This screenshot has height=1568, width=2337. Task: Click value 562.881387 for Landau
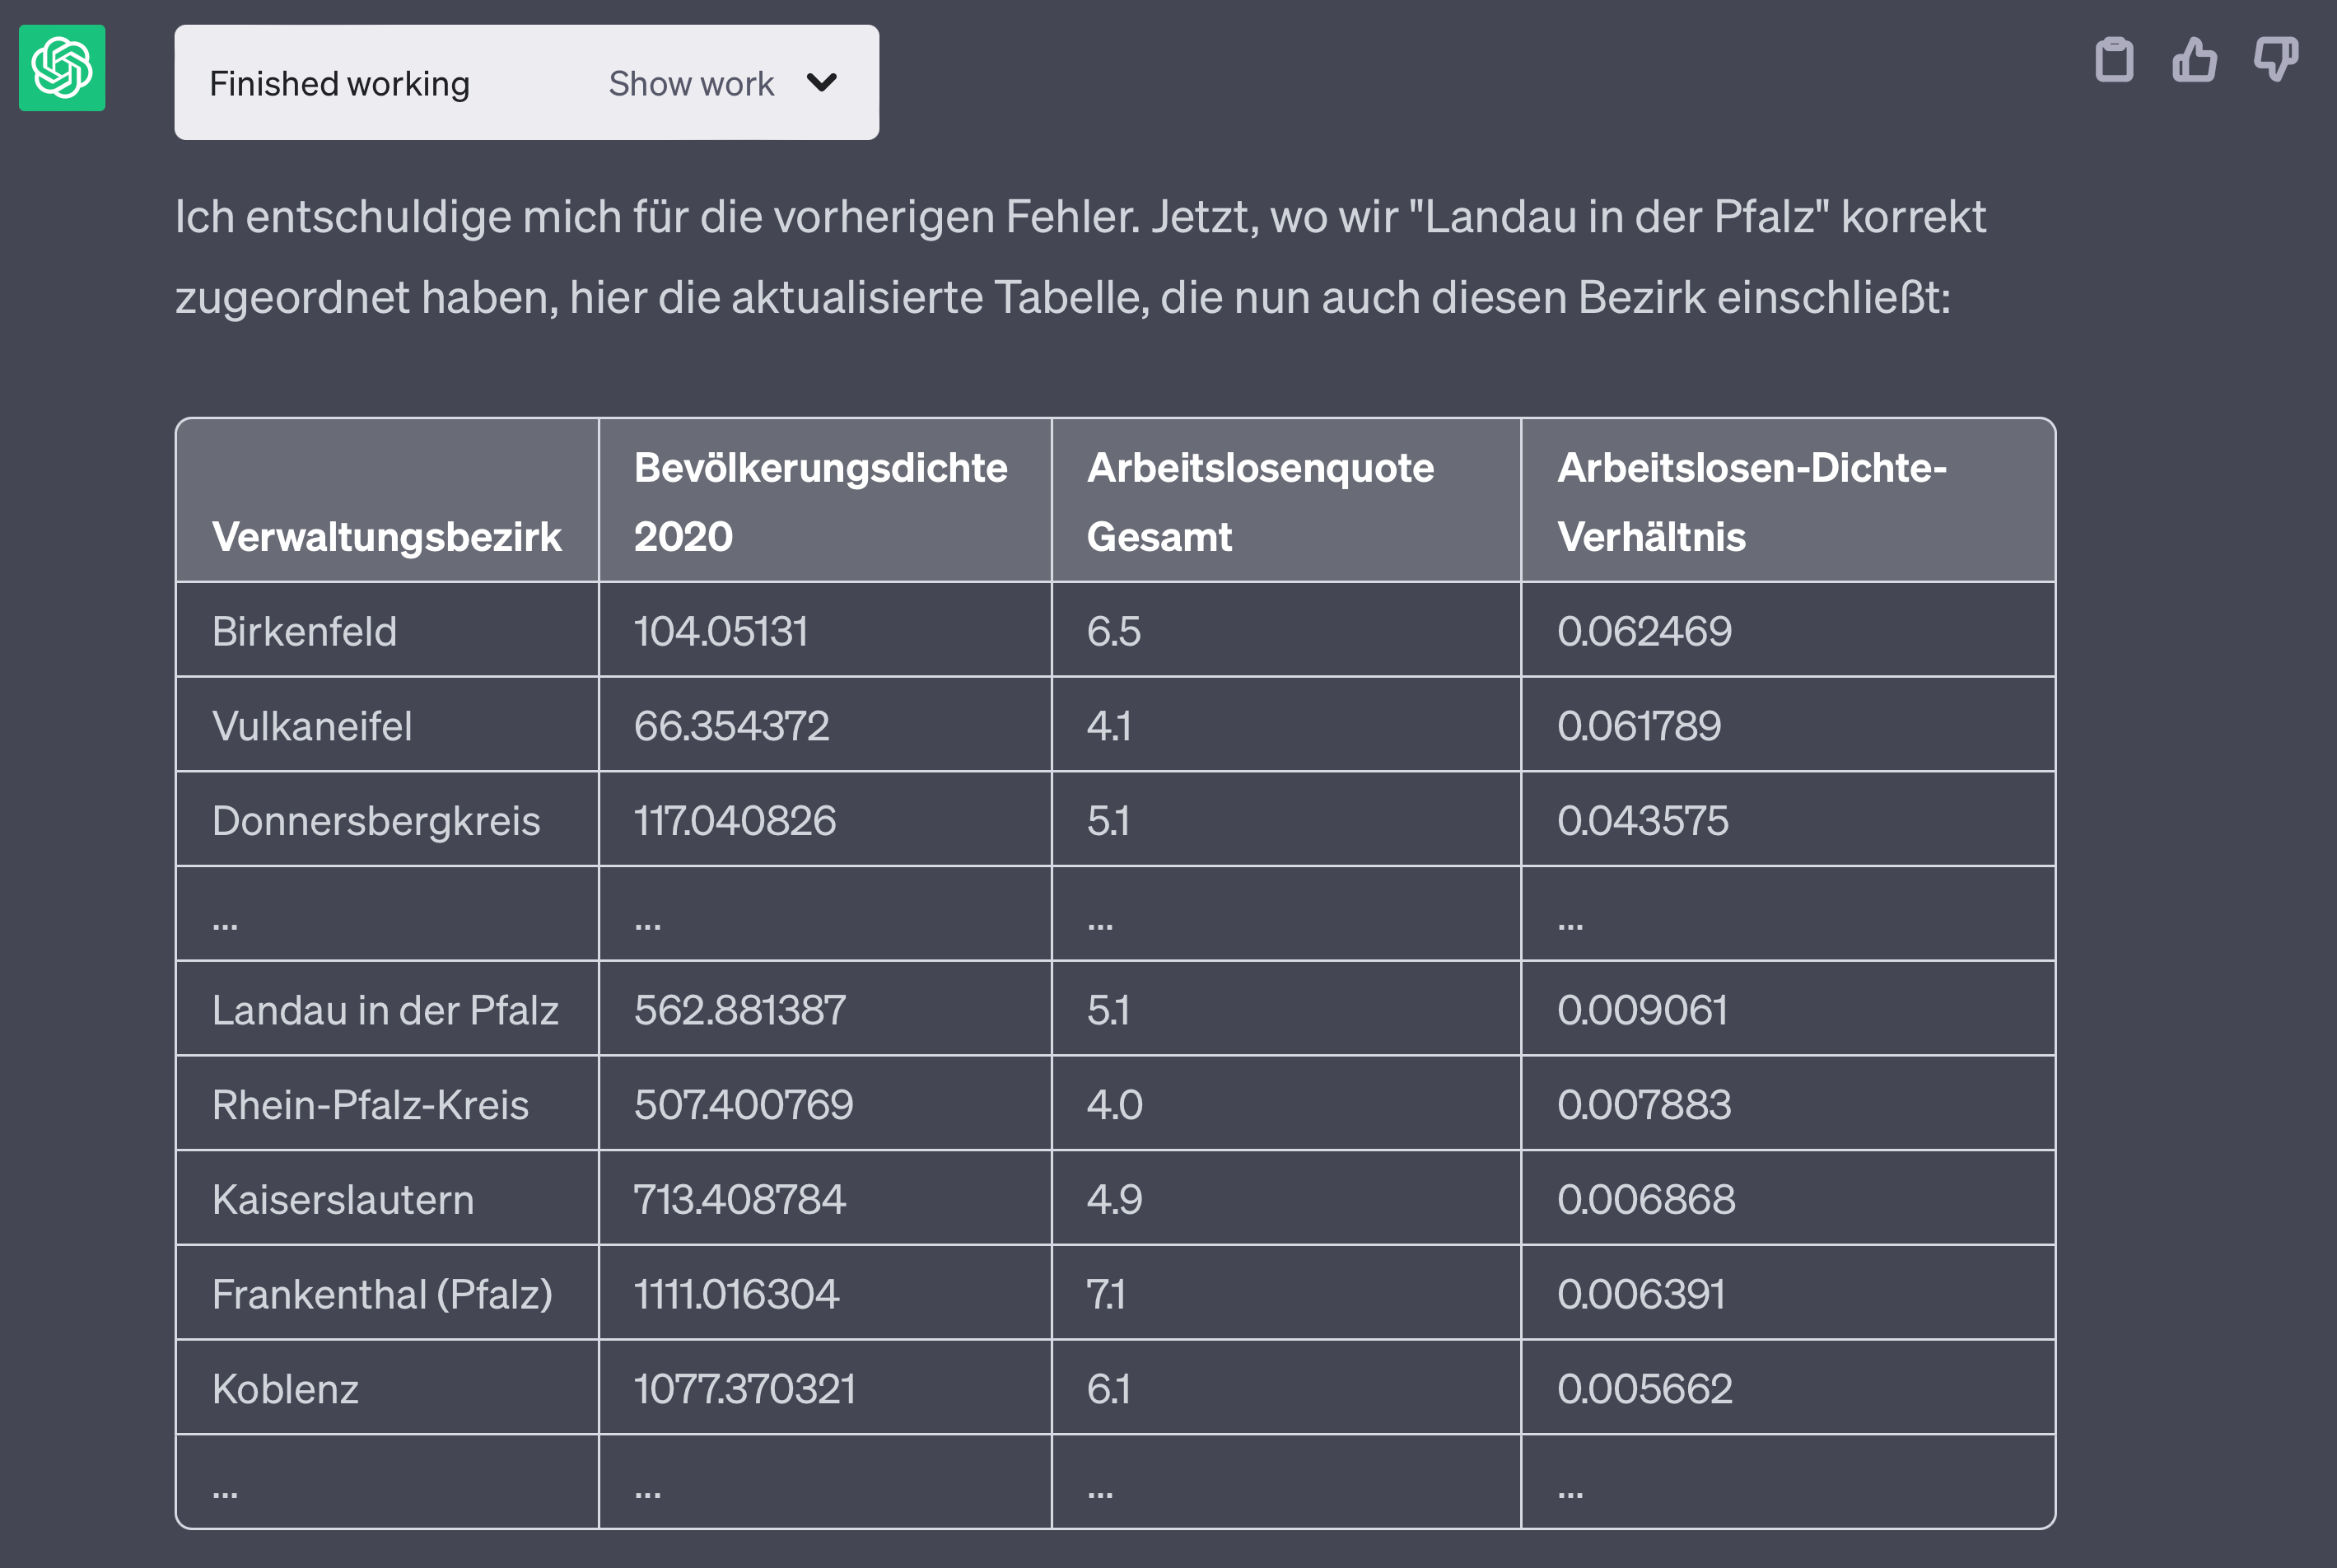coord(739,1010)
